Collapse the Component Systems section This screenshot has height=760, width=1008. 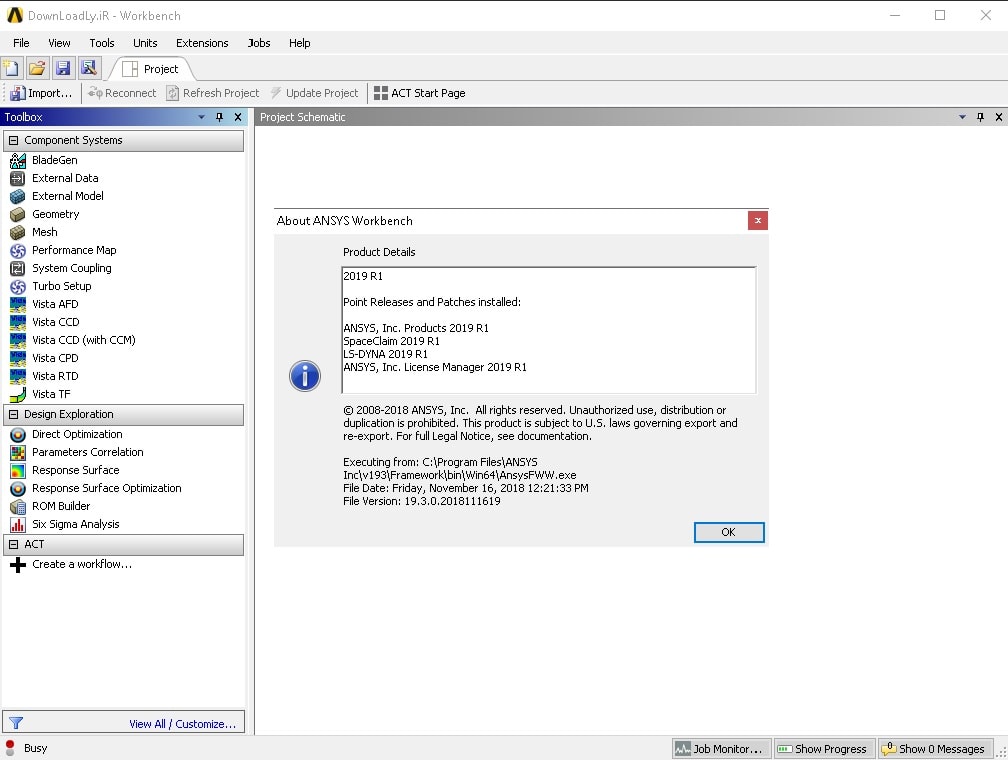click(13, 141)
